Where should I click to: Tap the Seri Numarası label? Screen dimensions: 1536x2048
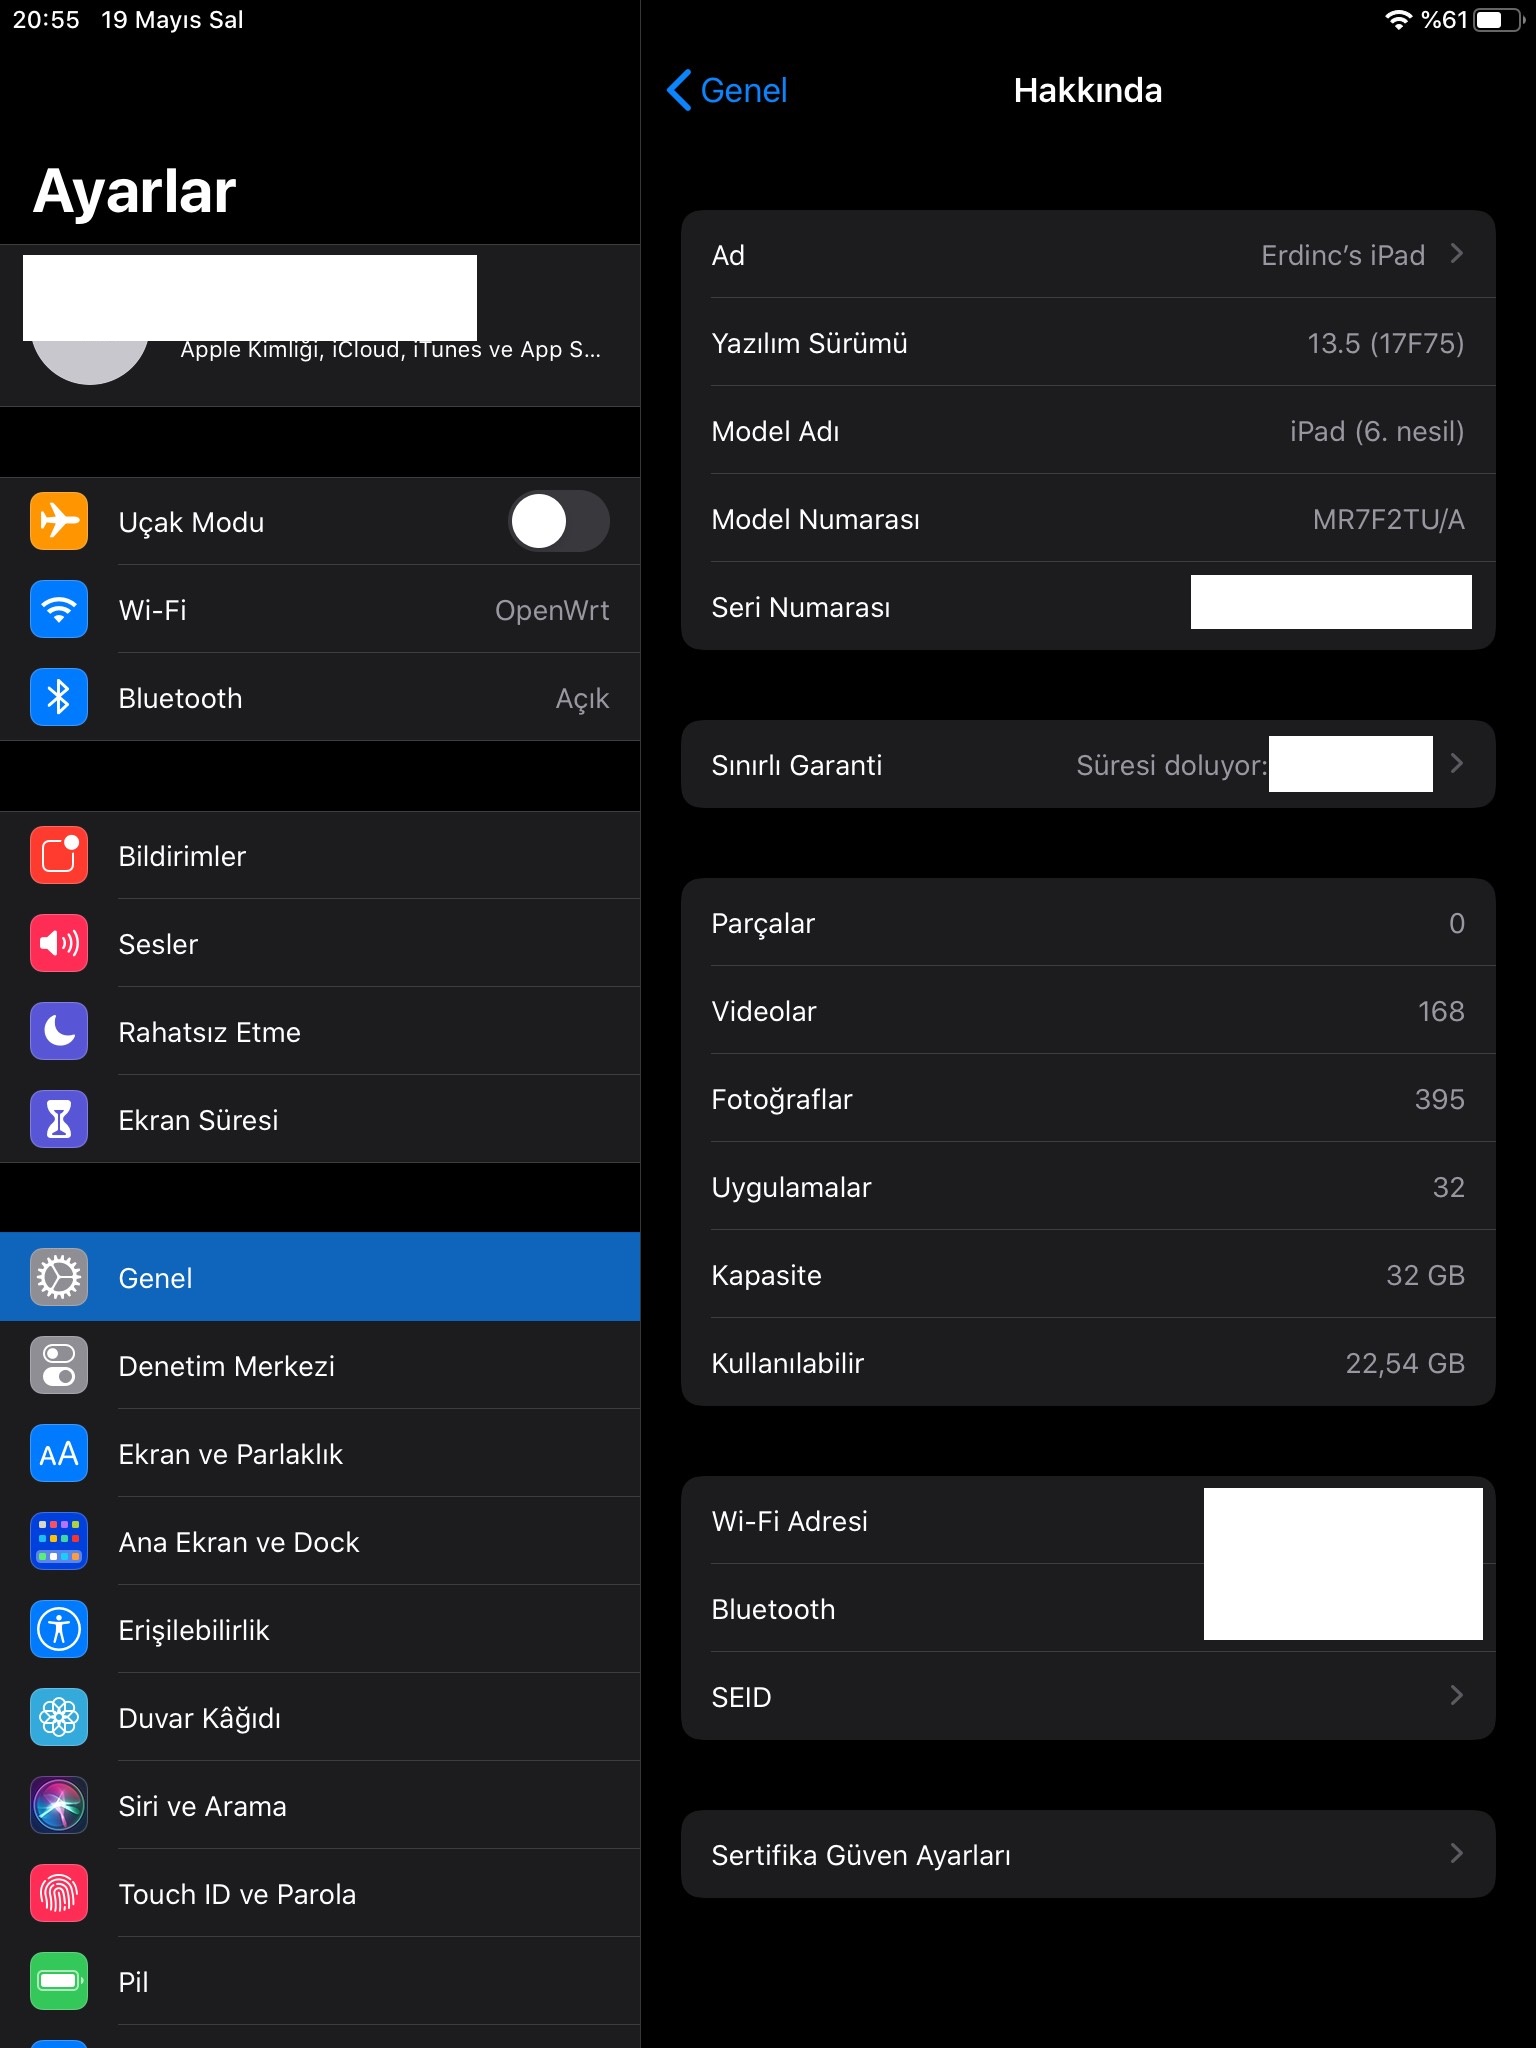pyautogui.click(x=800, y=607)
